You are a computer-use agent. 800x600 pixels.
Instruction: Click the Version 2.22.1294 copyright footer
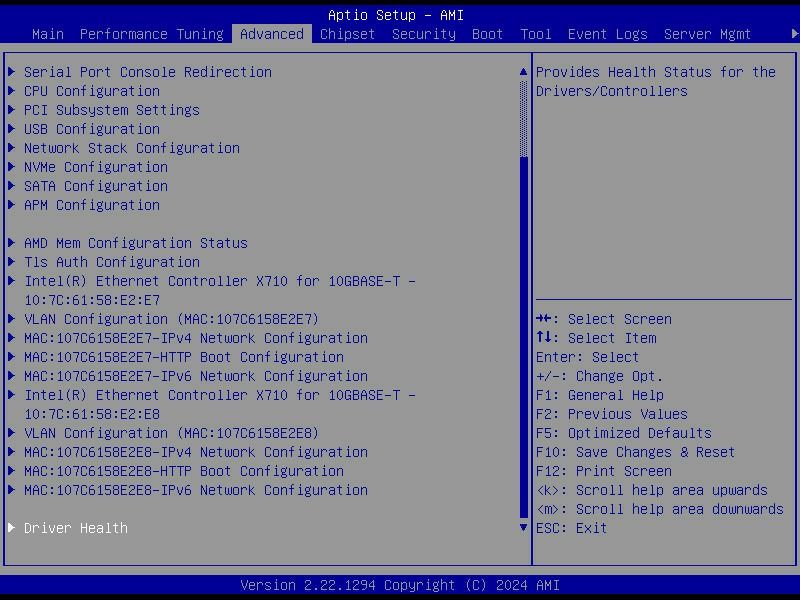[x=400, y=585]
